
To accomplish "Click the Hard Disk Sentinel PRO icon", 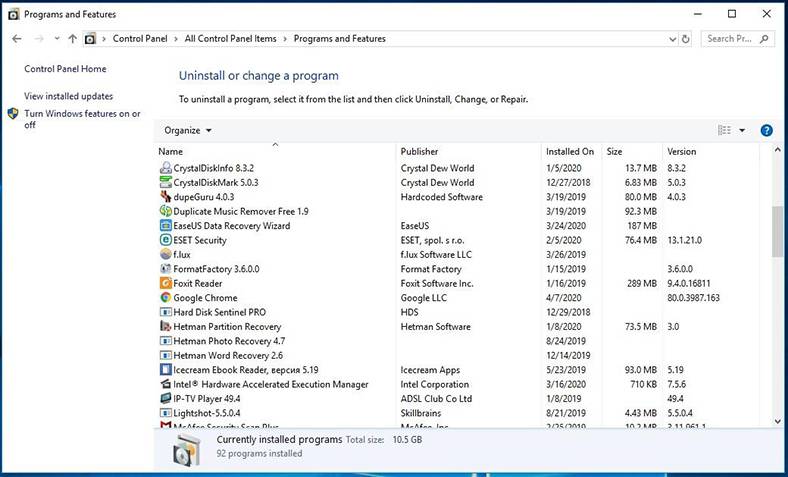I will 165,312.
